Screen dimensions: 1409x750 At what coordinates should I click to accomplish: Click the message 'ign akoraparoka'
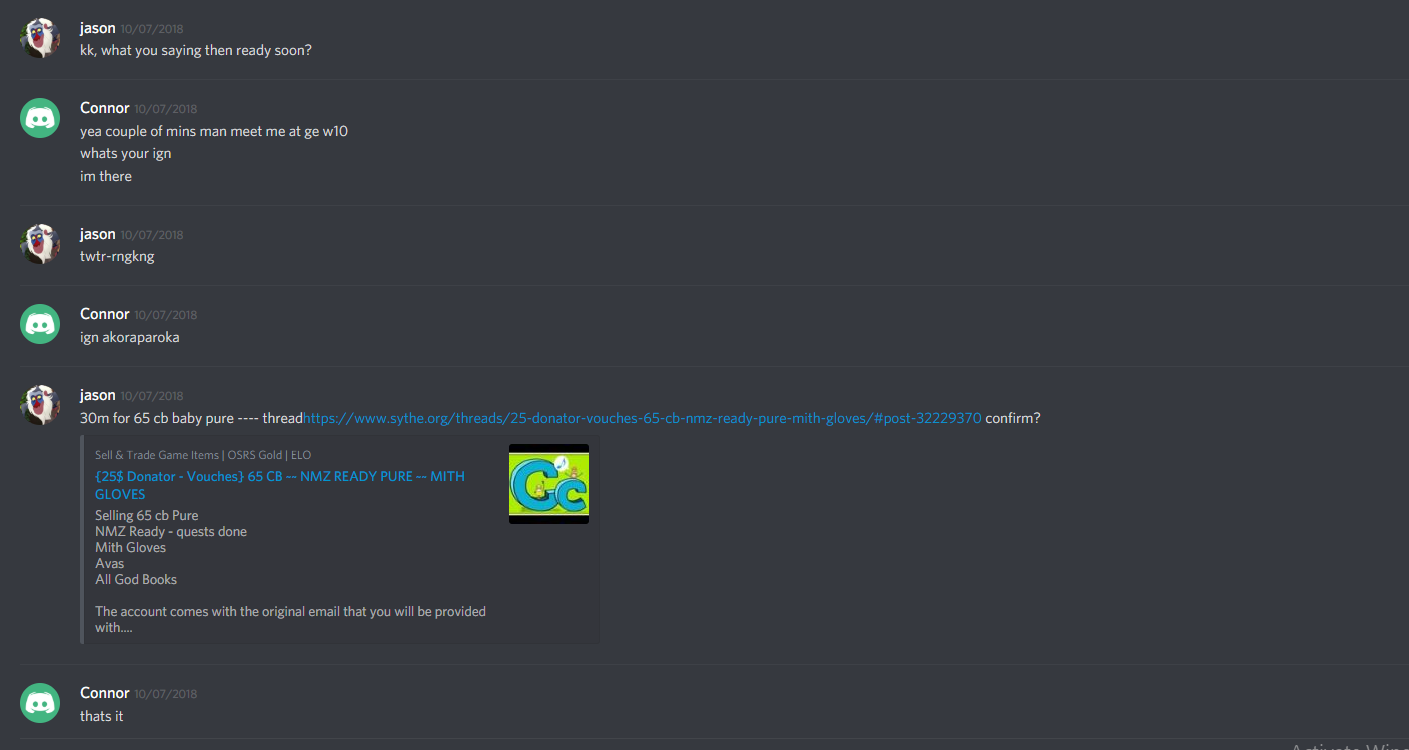click(130, 337)
